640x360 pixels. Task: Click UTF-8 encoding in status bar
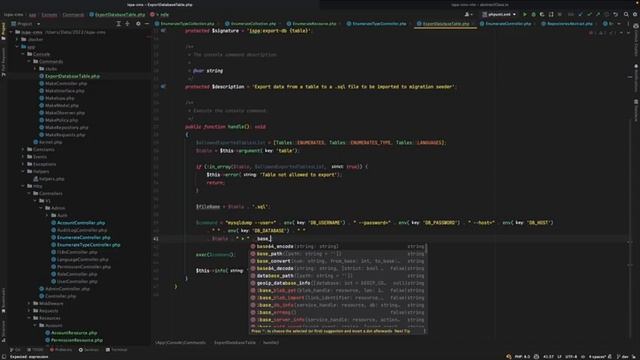tap(571, 357)
